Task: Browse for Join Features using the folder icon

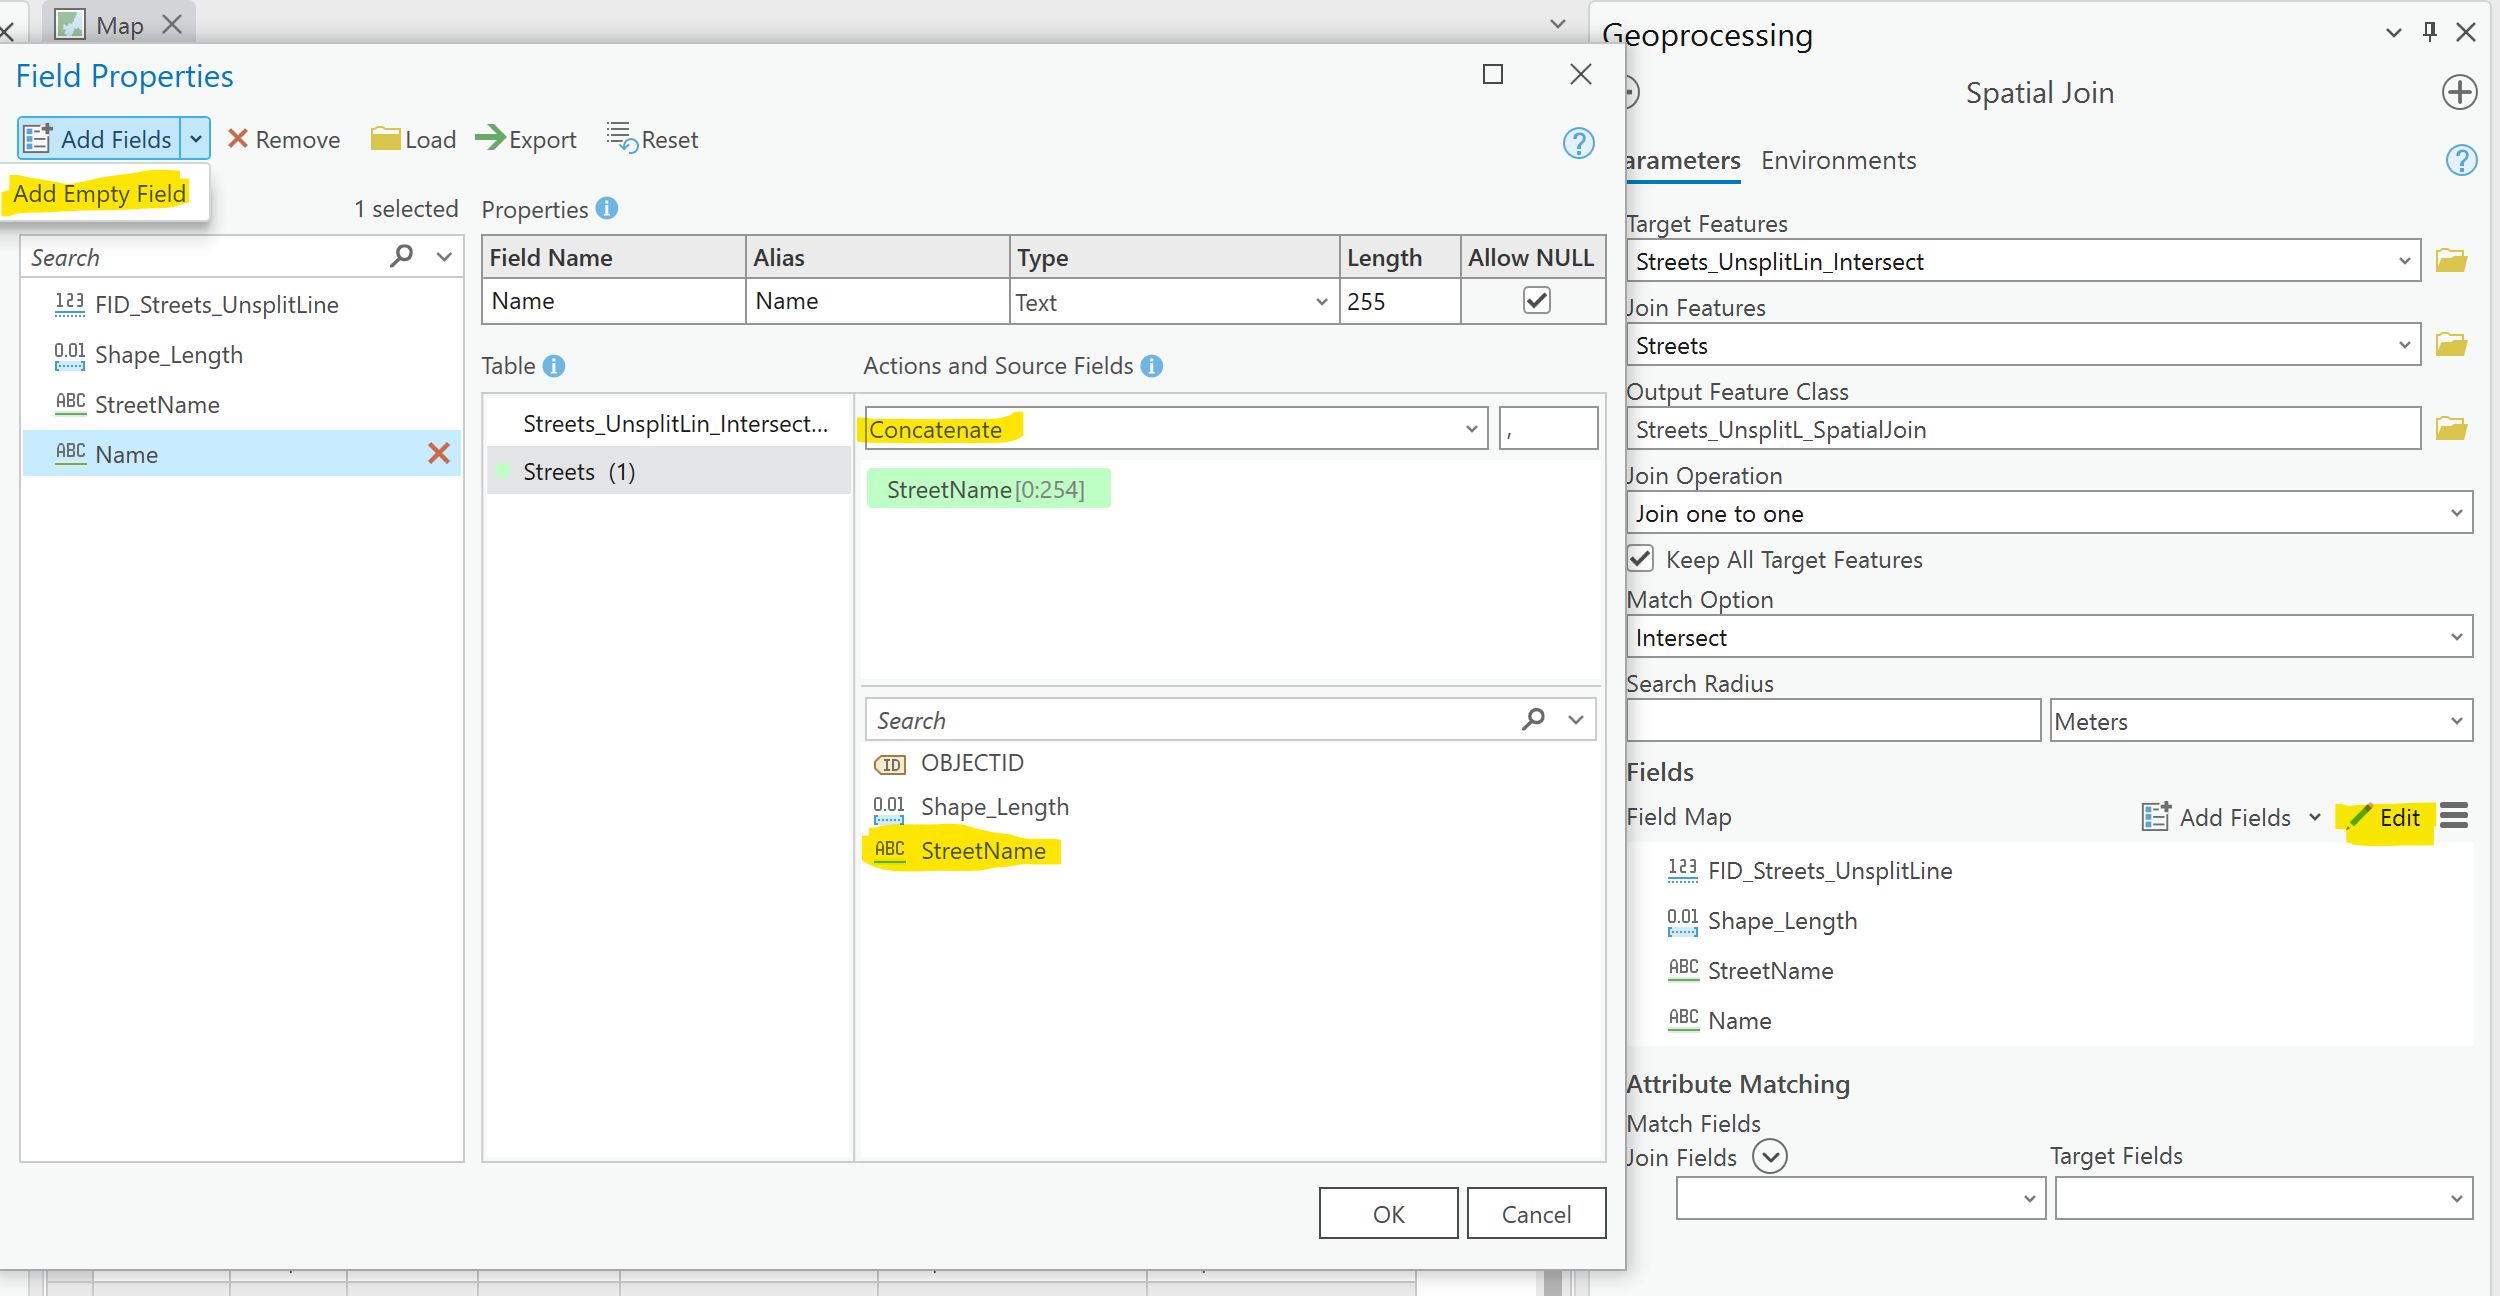Action: point(2453,345)
